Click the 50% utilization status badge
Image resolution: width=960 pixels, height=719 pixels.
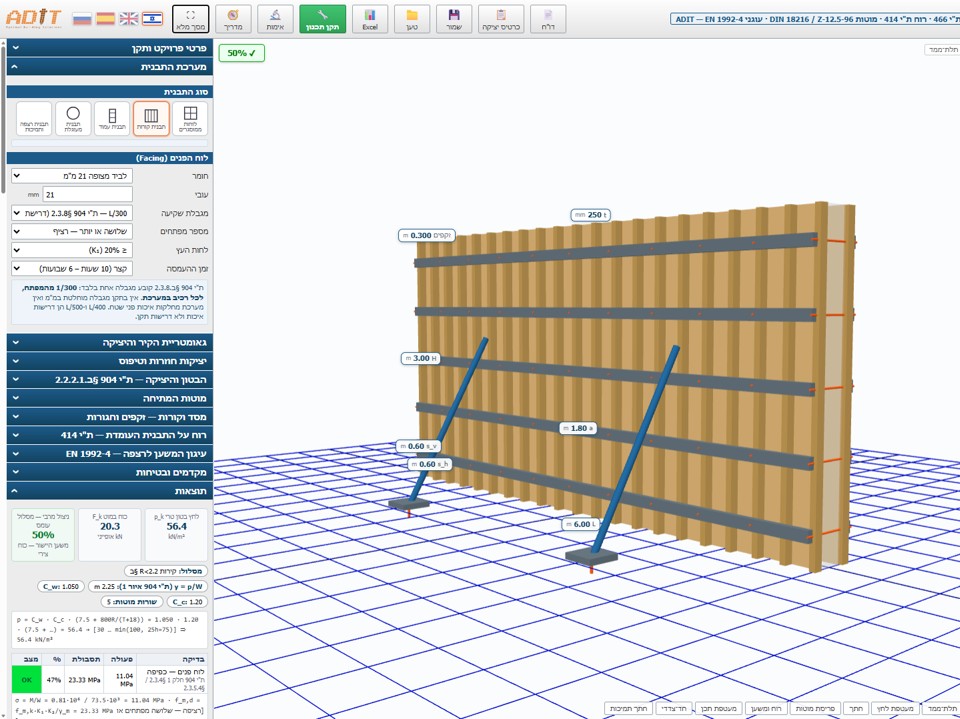tap(241, 53)
